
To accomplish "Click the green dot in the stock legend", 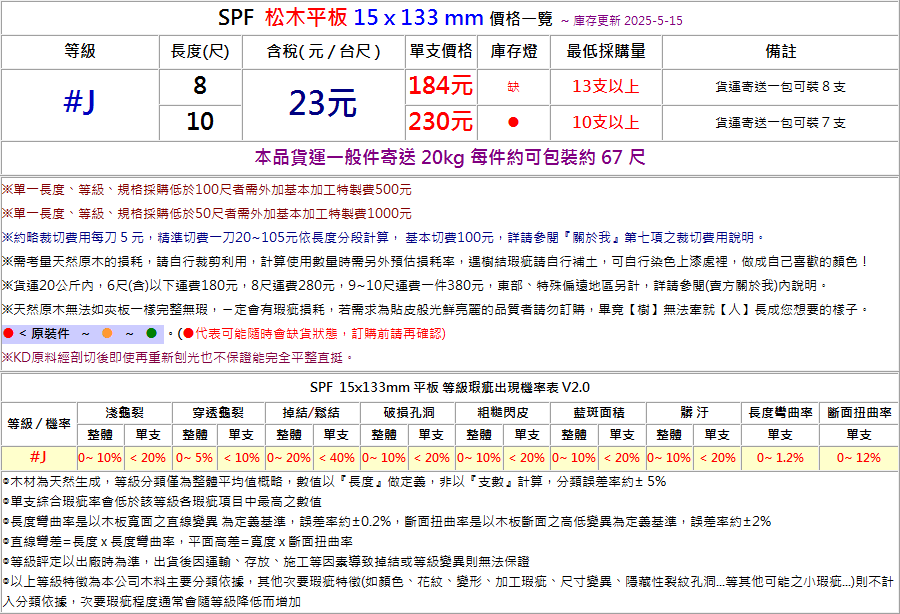I will 151,333.
